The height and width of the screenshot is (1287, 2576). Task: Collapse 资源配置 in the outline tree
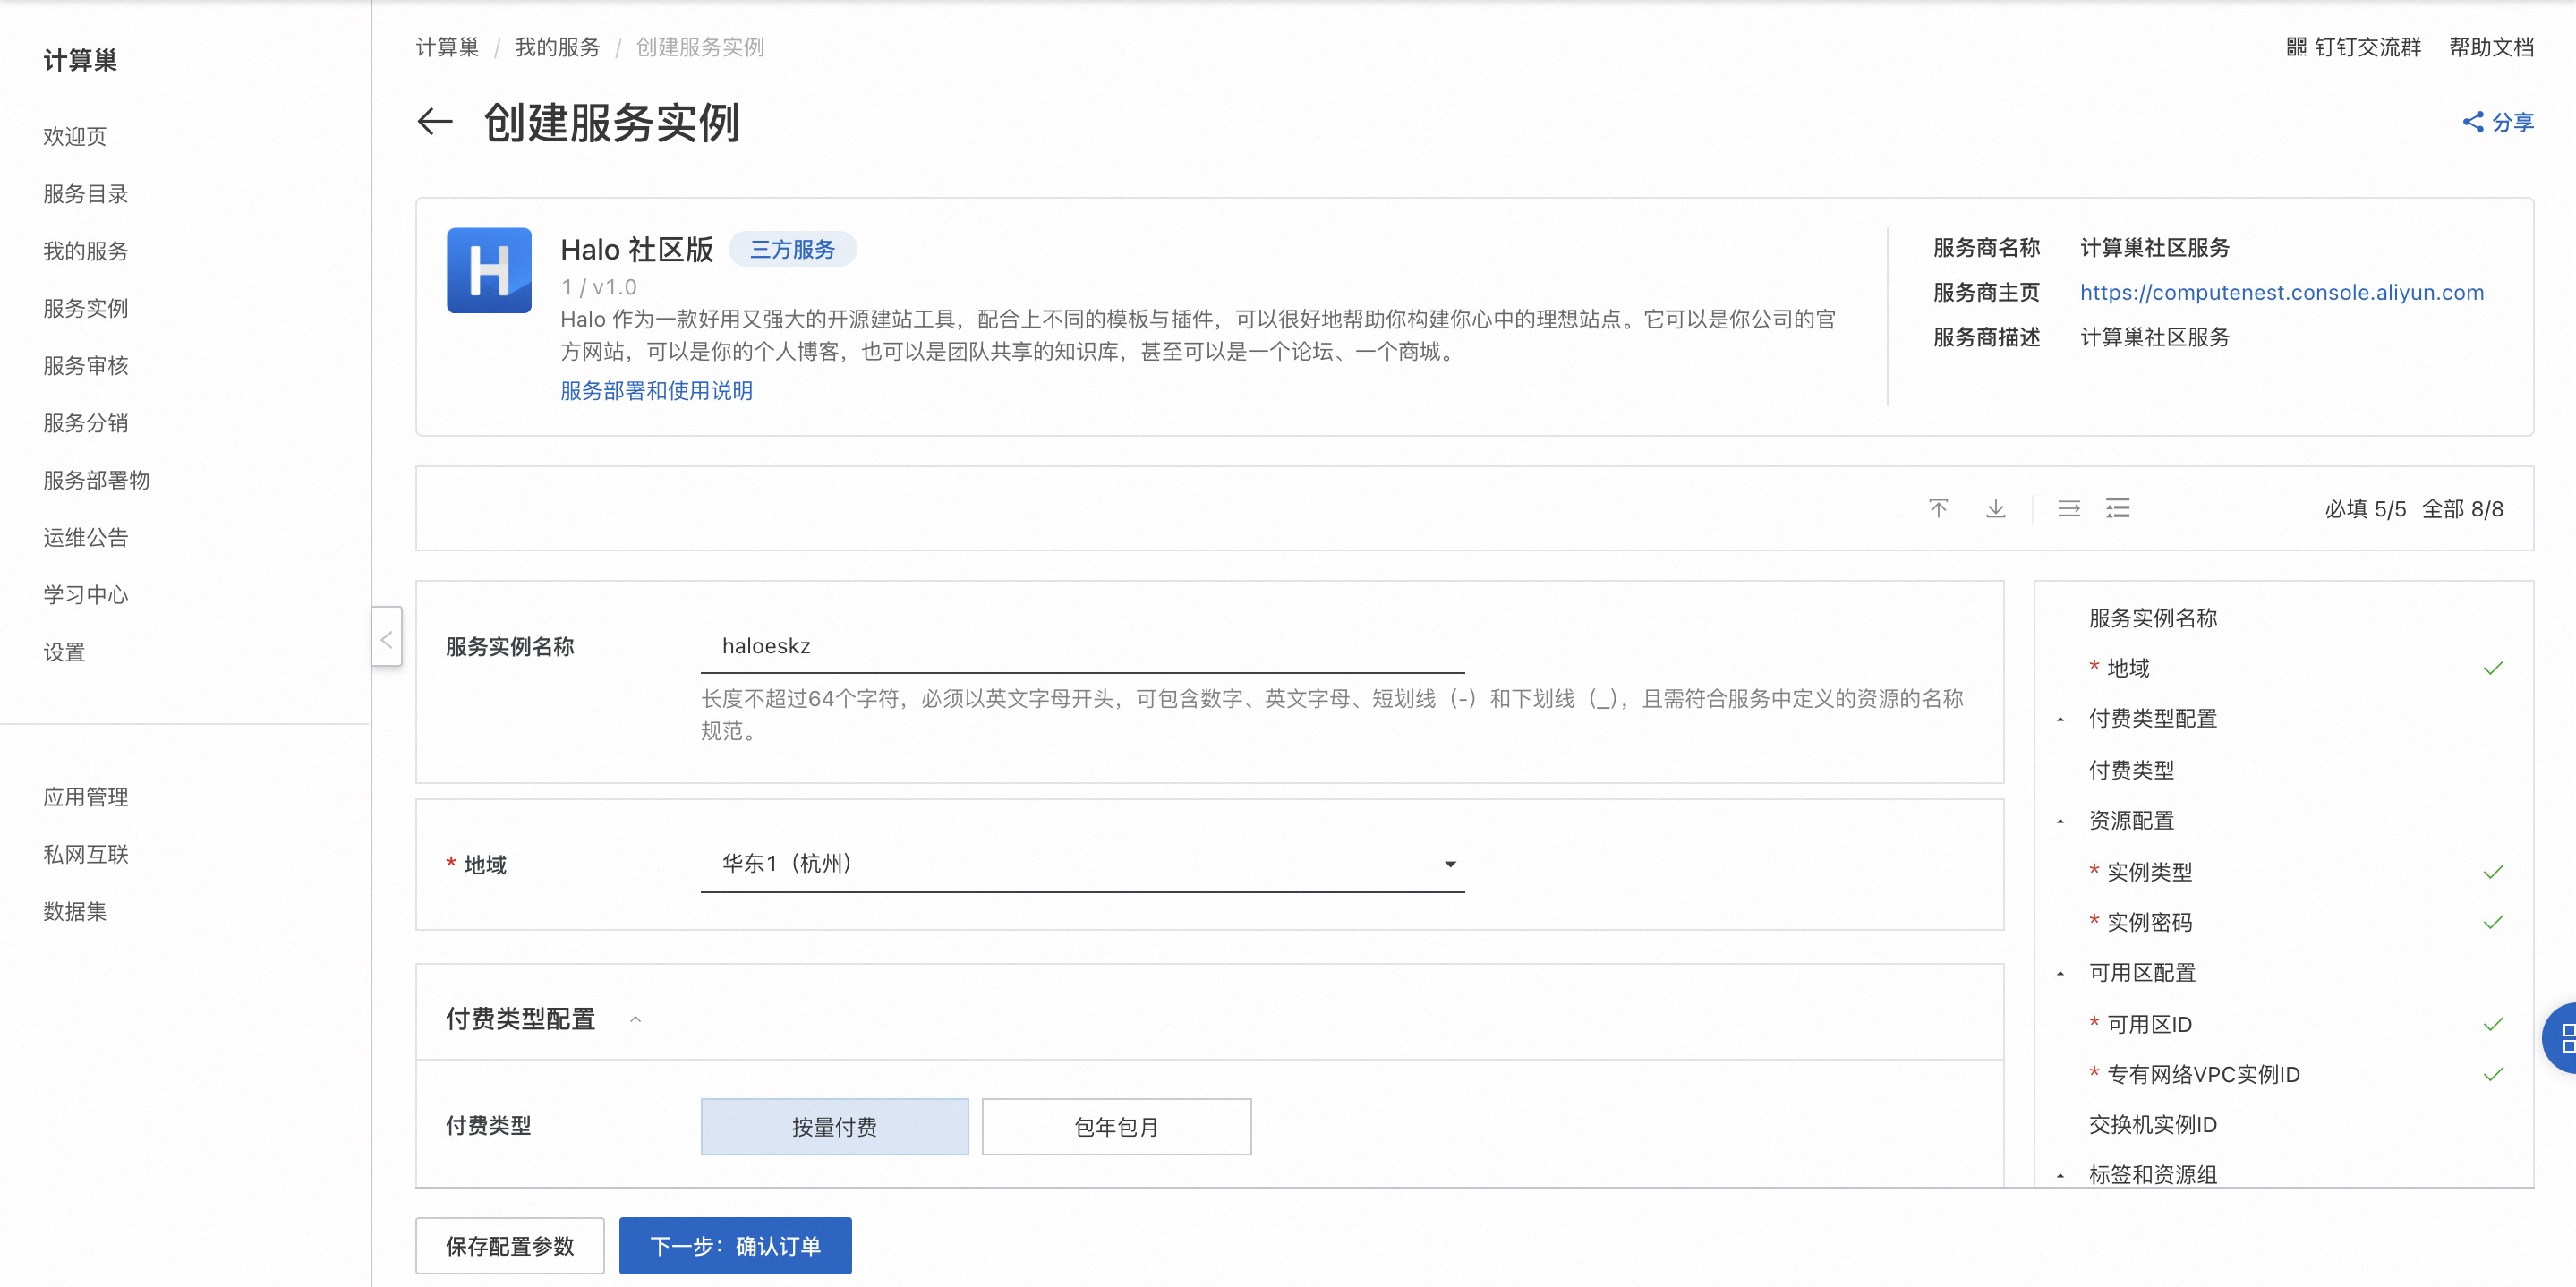[2060, 821]
